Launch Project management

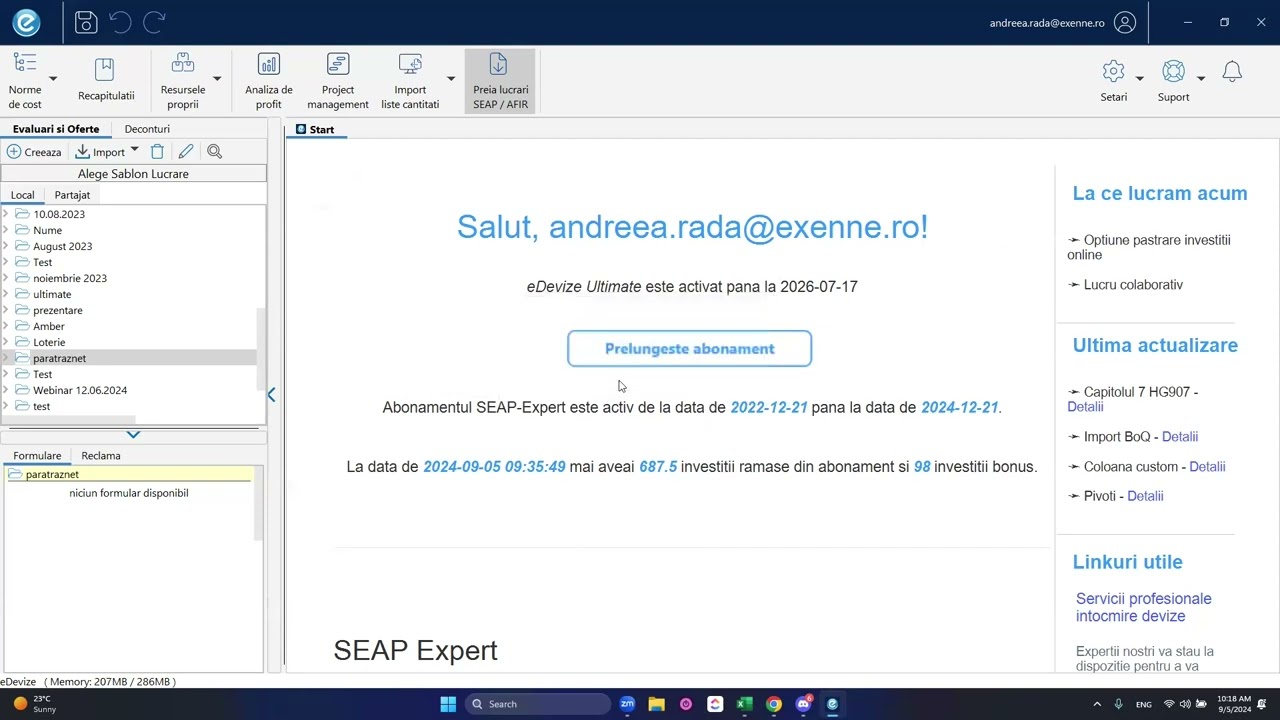[x=338, y=81]
